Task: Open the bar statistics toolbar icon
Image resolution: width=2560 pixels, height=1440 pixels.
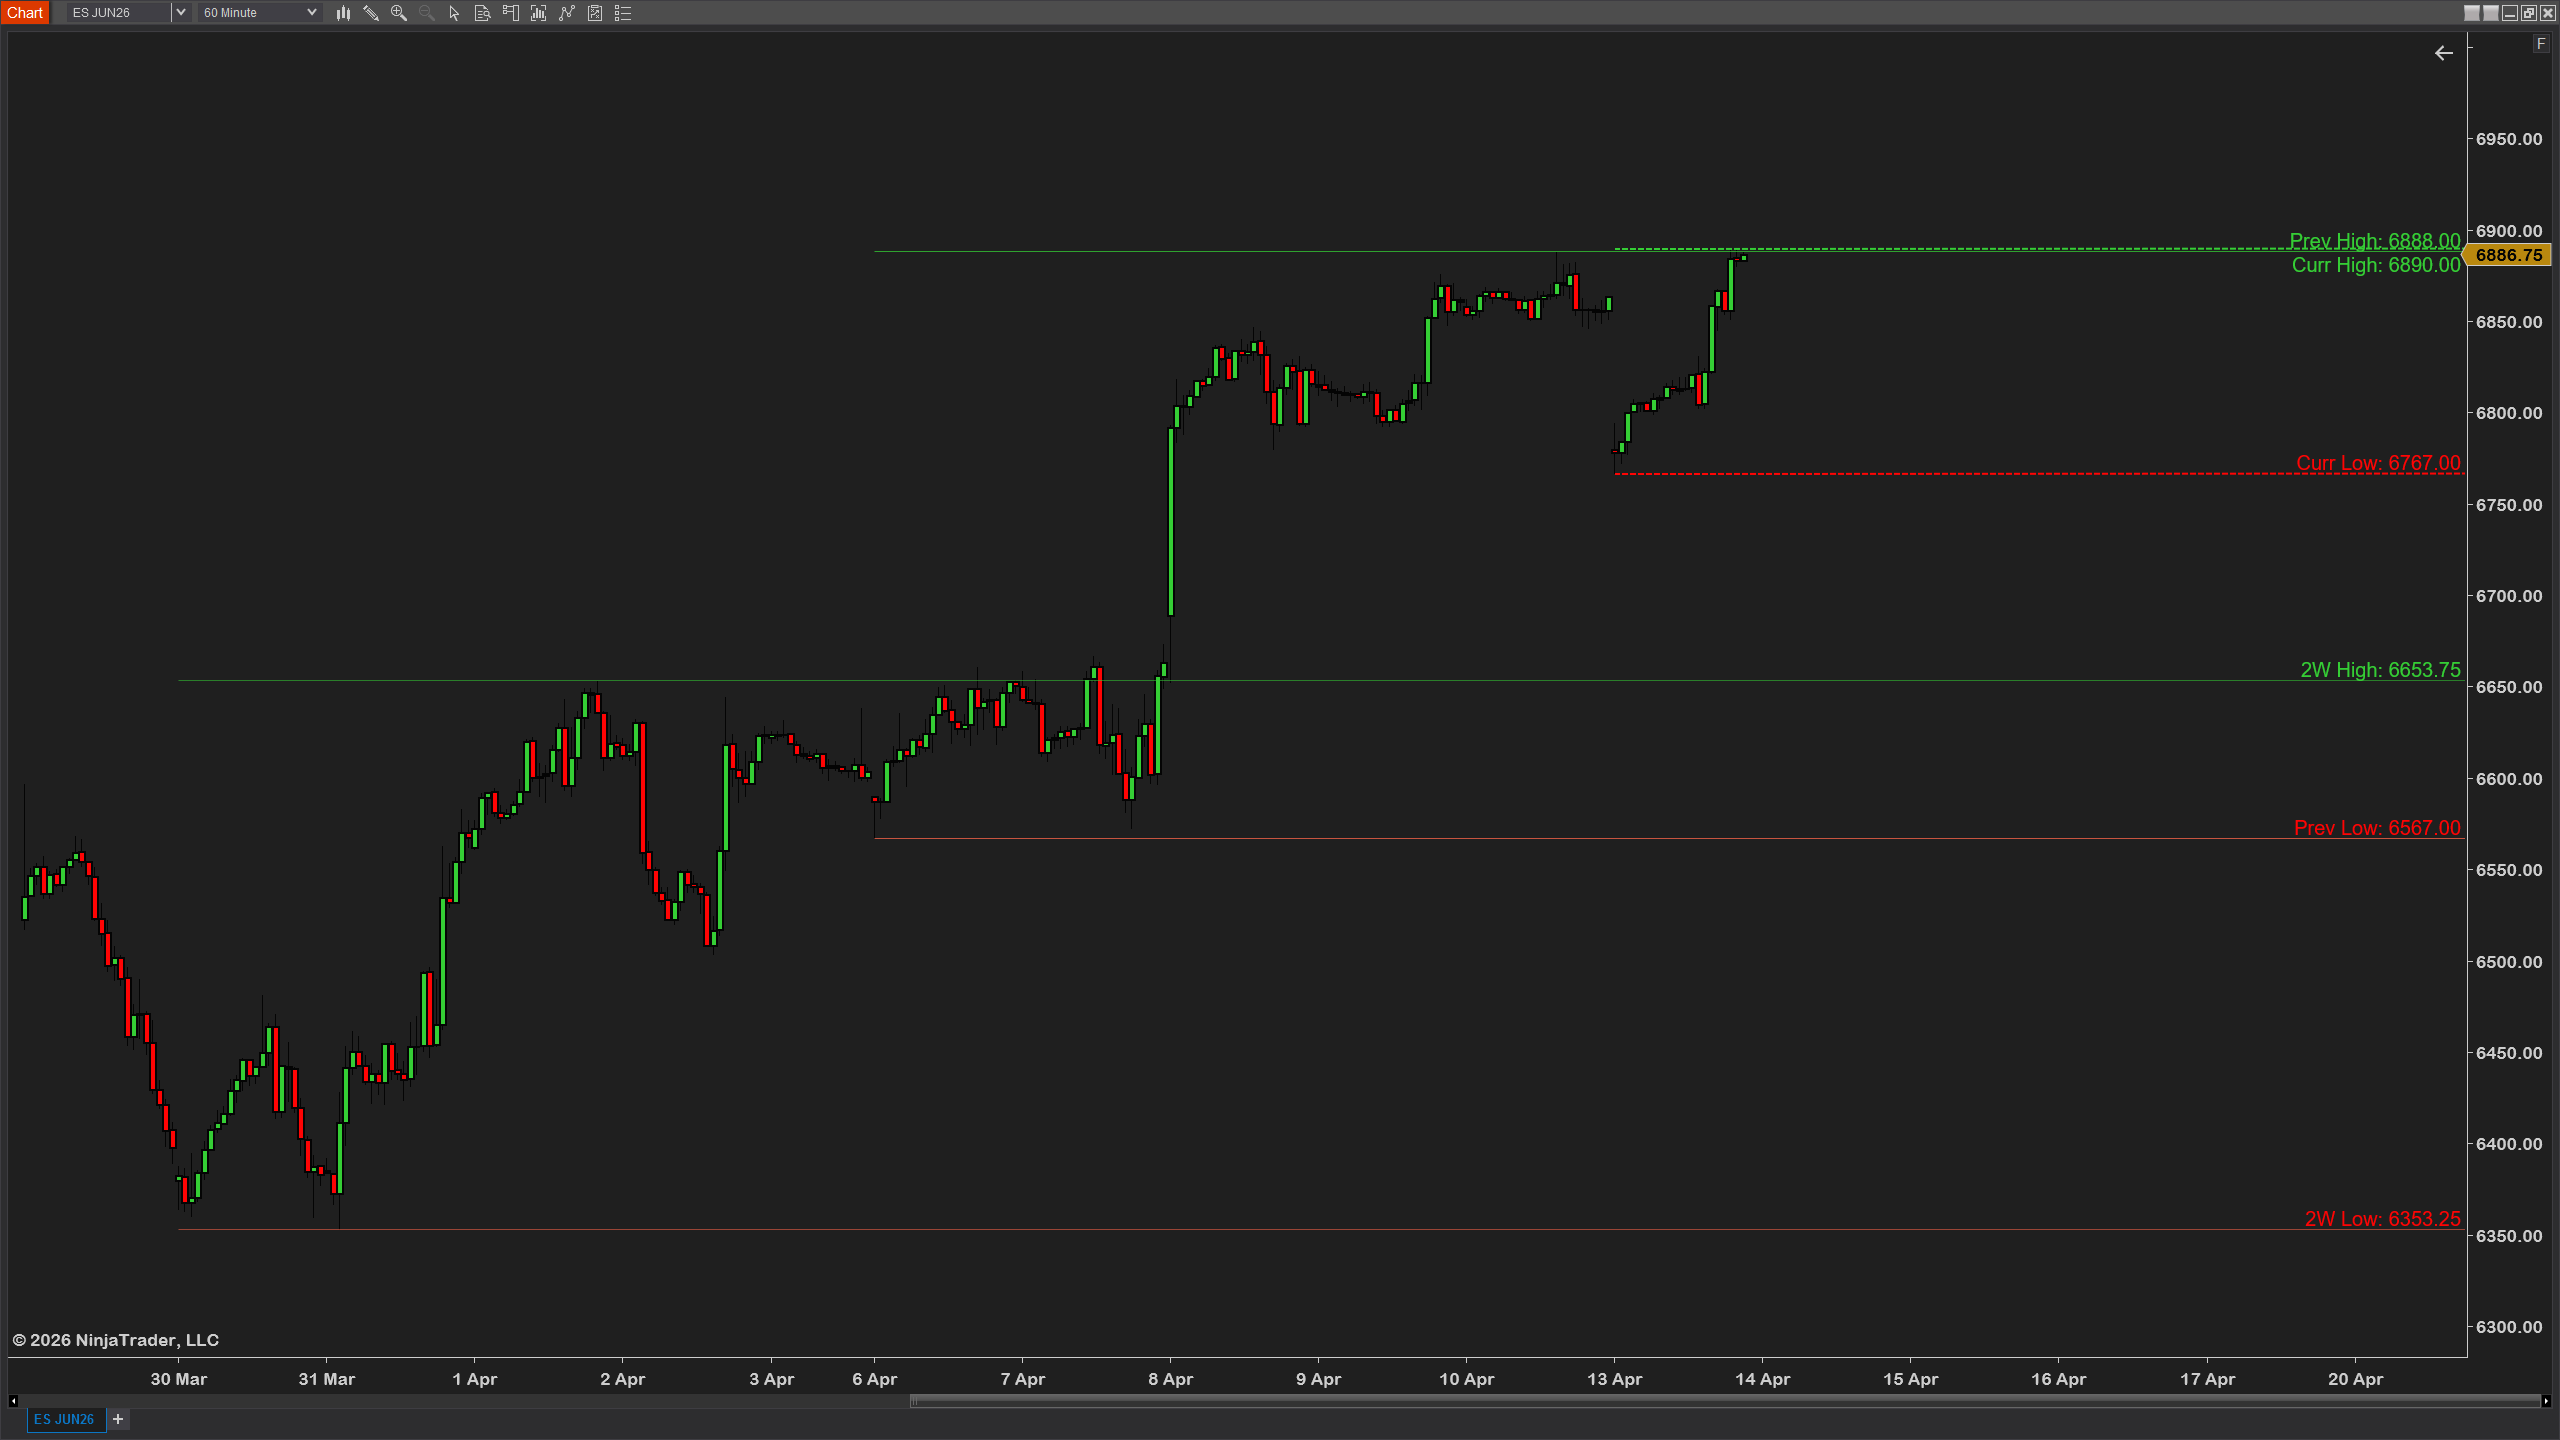Action: click(539, 13)
